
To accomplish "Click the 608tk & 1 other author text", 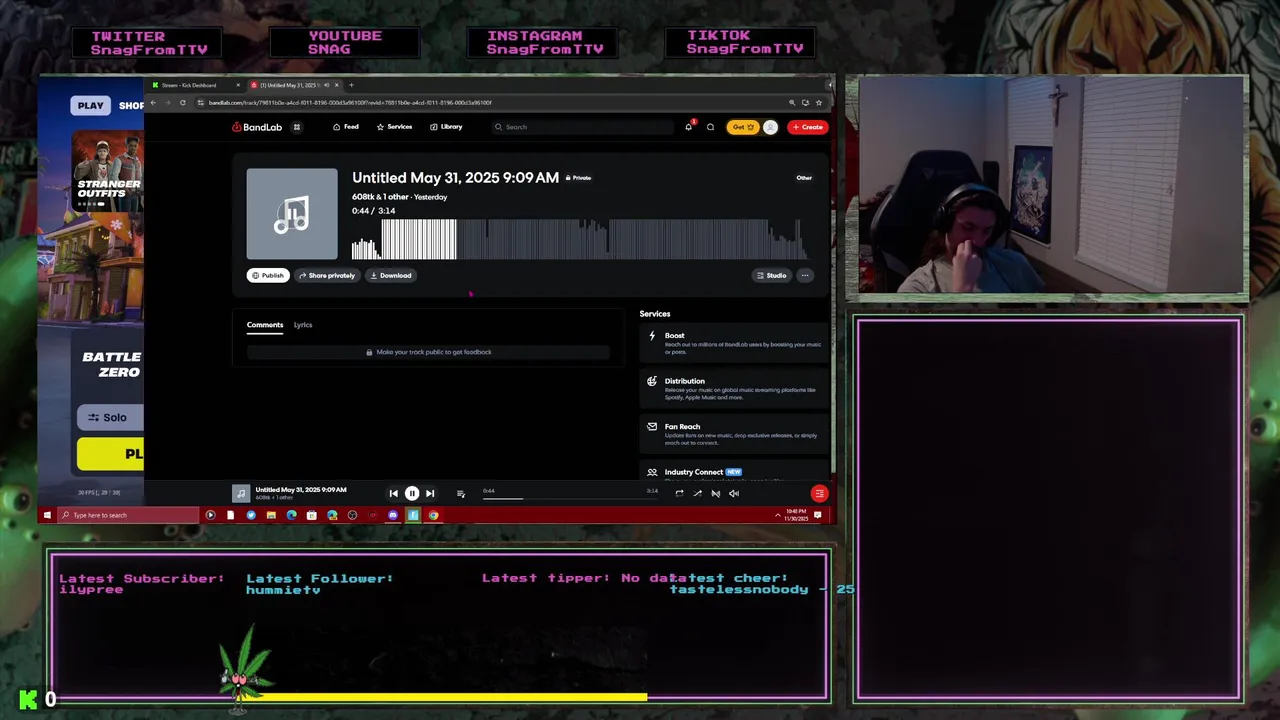I will point(380,197).
